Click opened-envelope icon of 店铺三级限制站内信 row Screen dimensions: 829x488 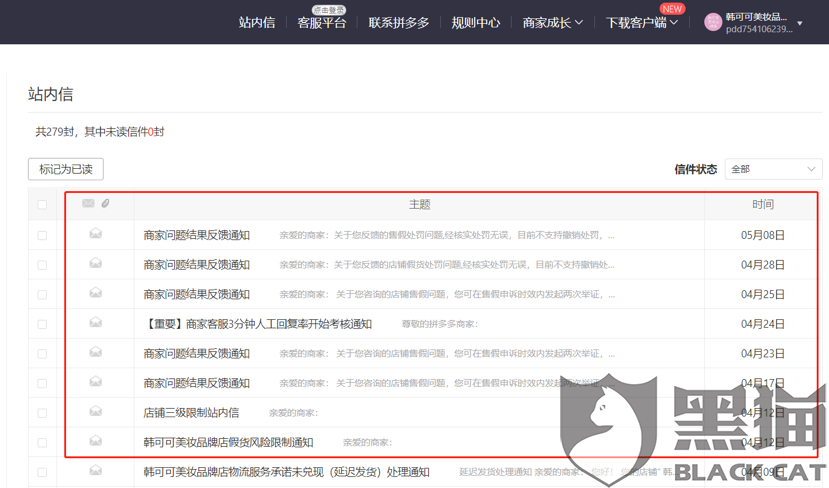(96, 411)
